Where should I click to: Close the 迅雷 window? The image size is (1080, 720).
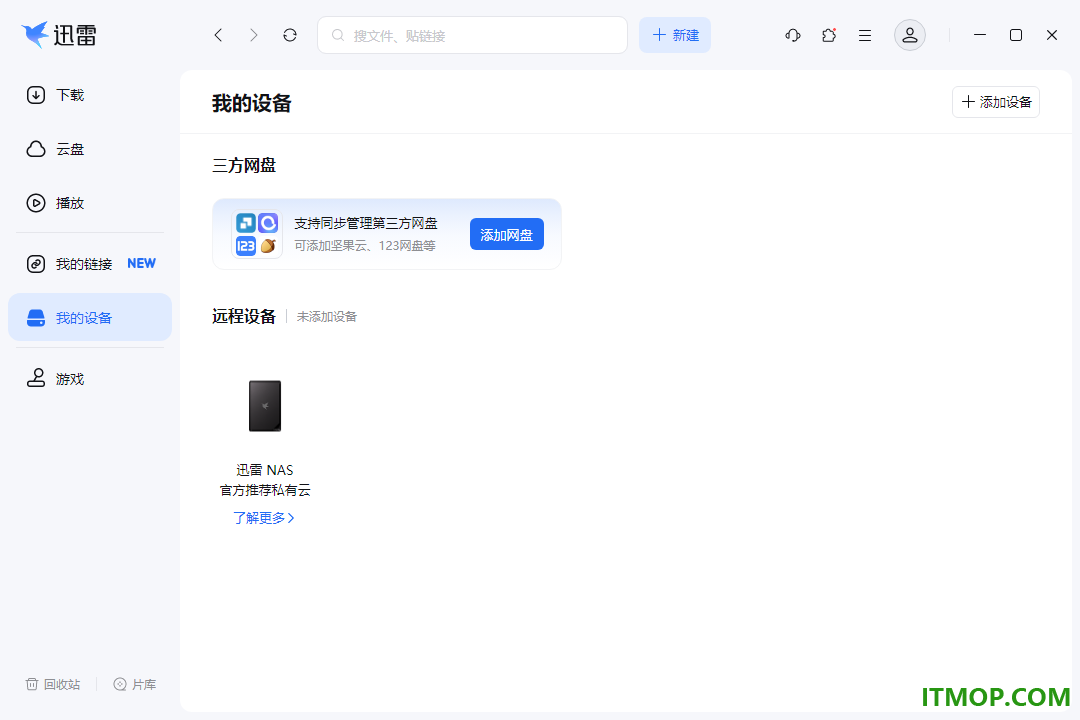pos(1052,35)
